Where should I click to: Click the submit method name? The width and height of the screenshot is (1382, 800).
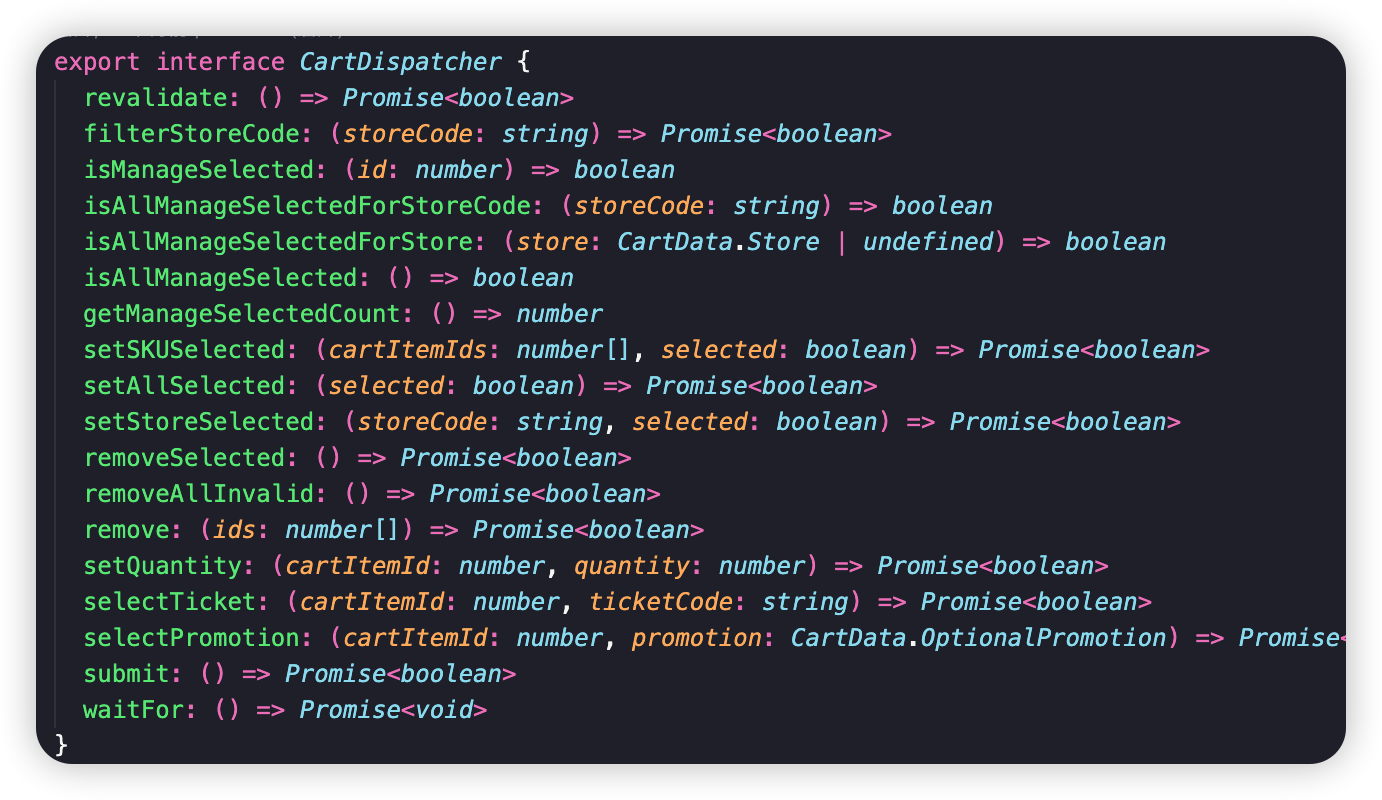point(126,674)
